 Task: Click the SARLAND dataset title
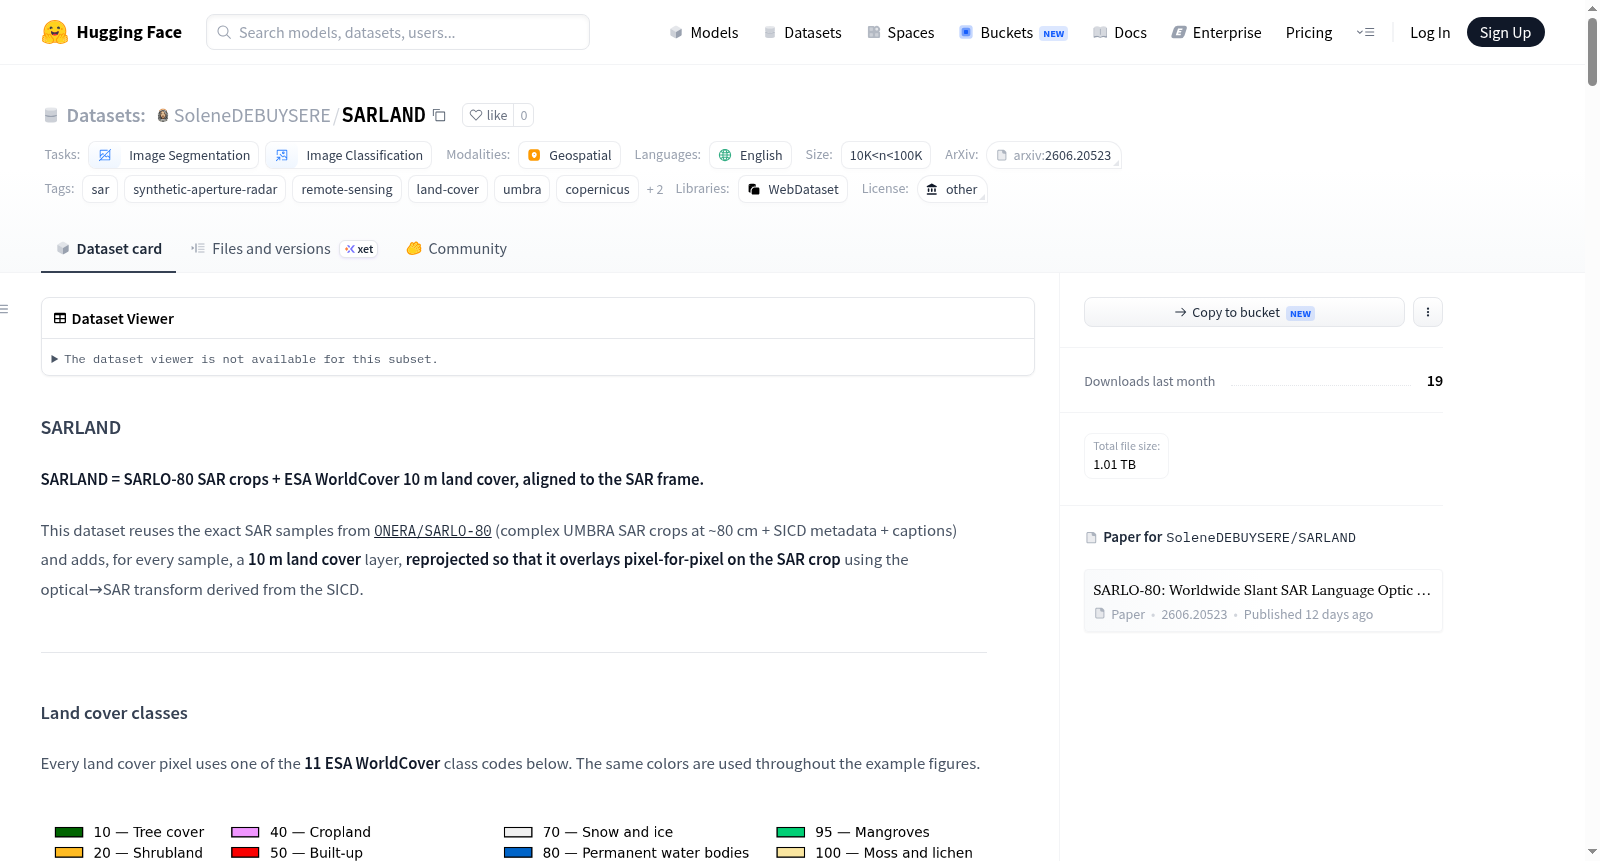click(x=384, y=115)
